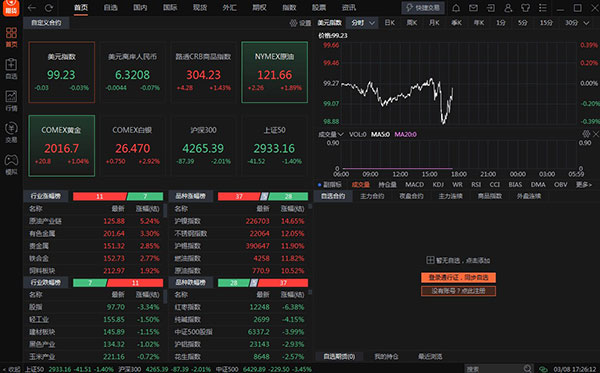The image size is (600, 373).
Task: Select the 美元指数 99.23 card
Action: tap(62, 72)
